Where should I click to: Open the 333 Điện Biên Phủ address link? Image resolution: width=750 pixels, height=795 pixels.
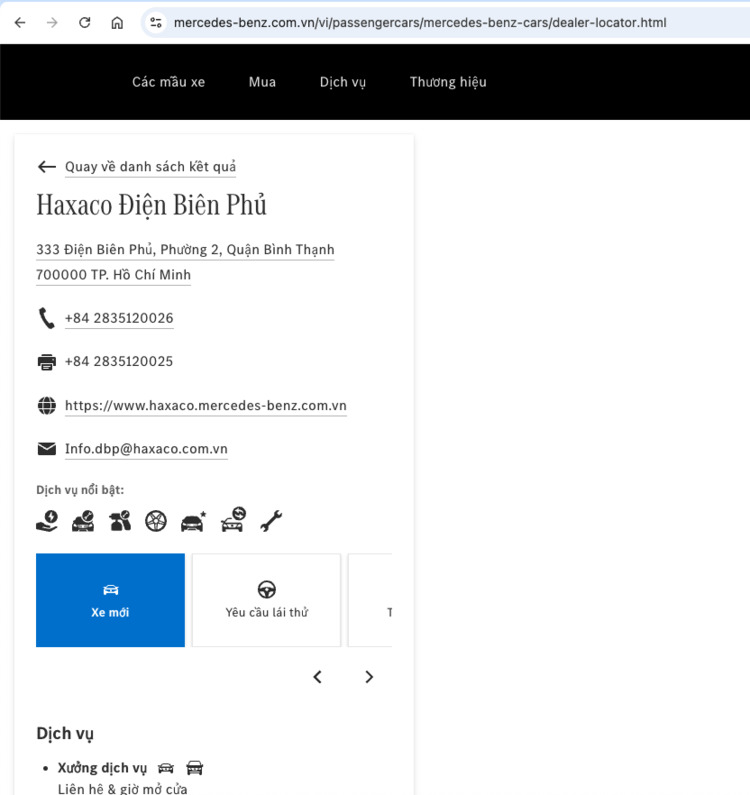click(x=185, y=249)
